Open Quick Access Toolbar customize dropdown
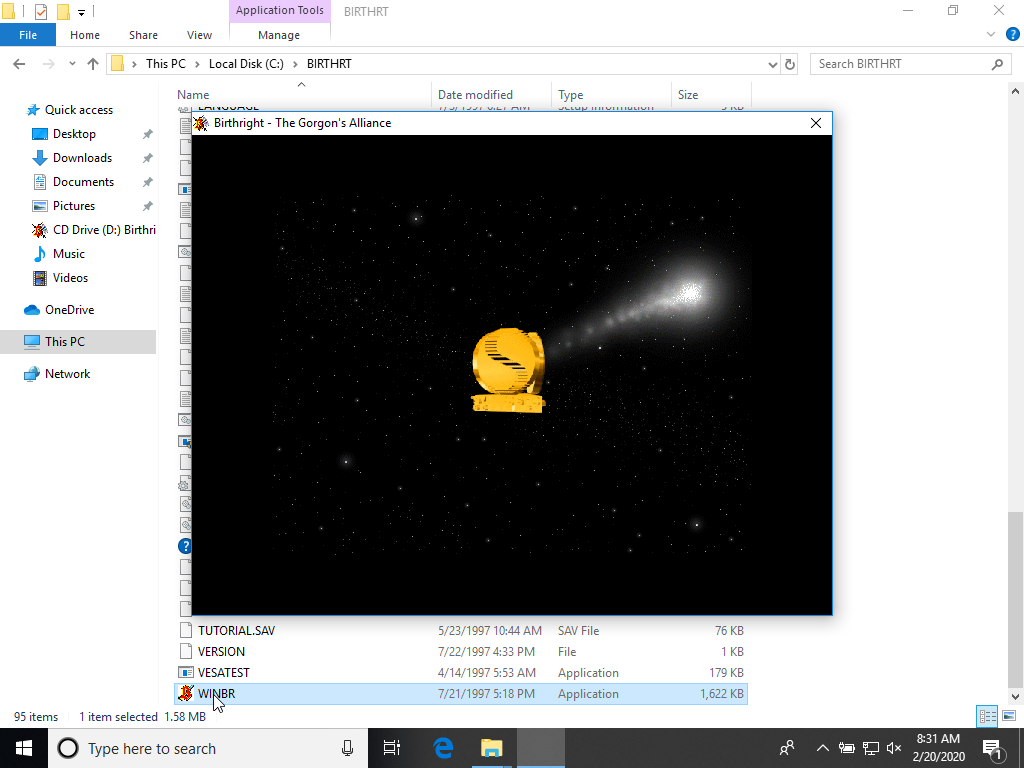Screen dimensions: 1024x768 click(x=82, y=12)
